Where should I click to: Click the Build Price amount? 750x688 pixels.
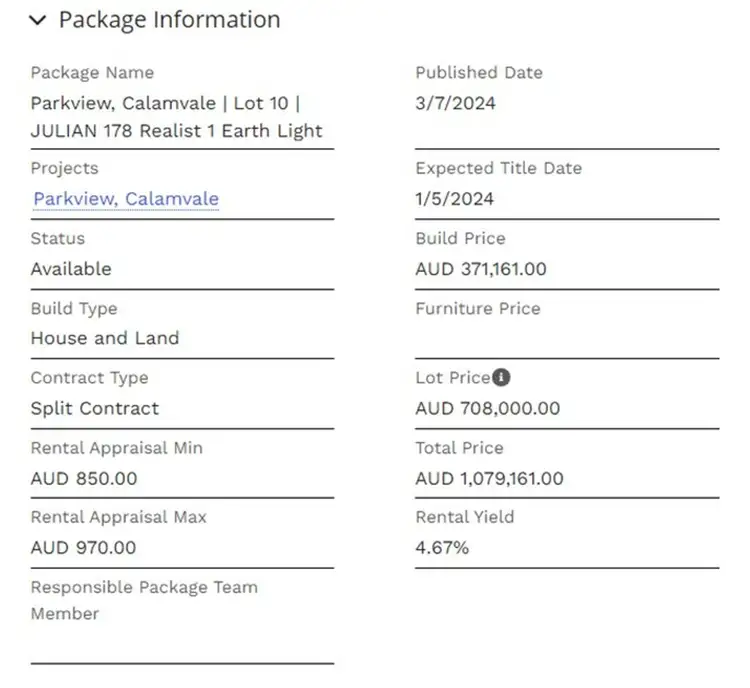click(481, 269)
